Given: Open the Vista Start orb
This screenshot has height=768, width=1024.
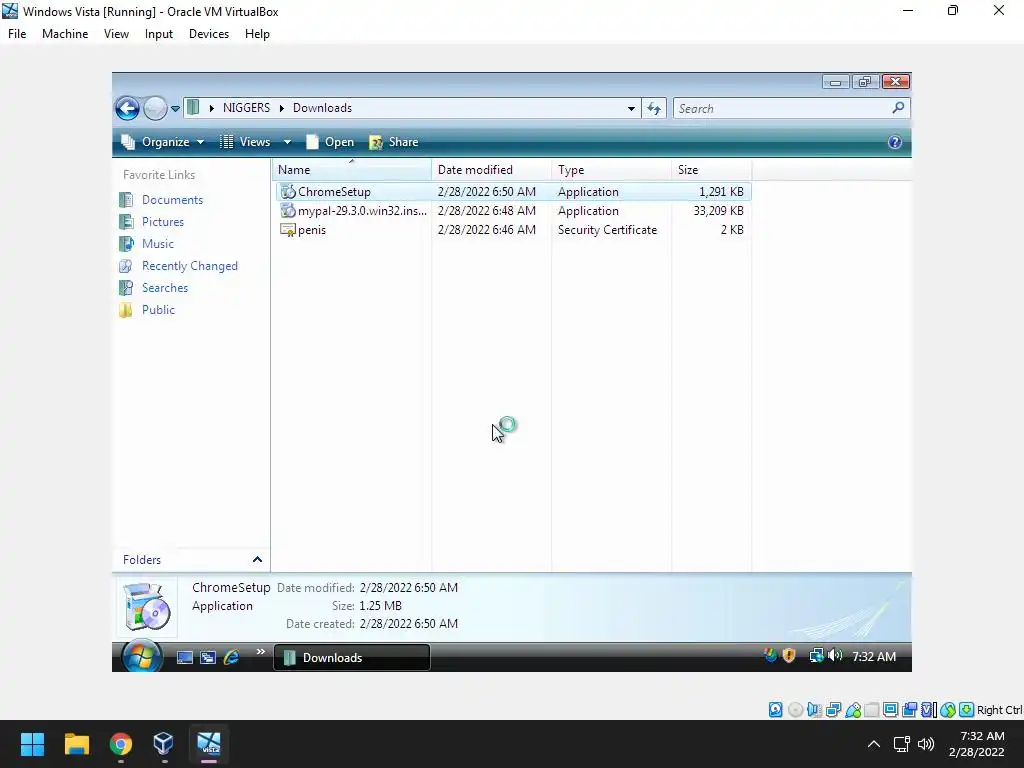Looking at the screenshot, I should coord(141,656).
